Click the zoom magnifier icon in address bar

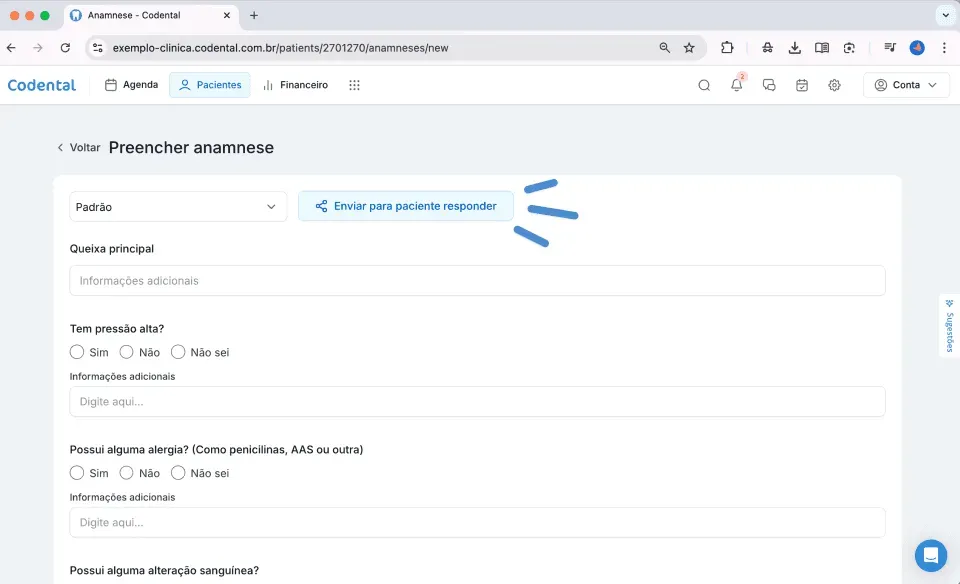coord(664,48)
